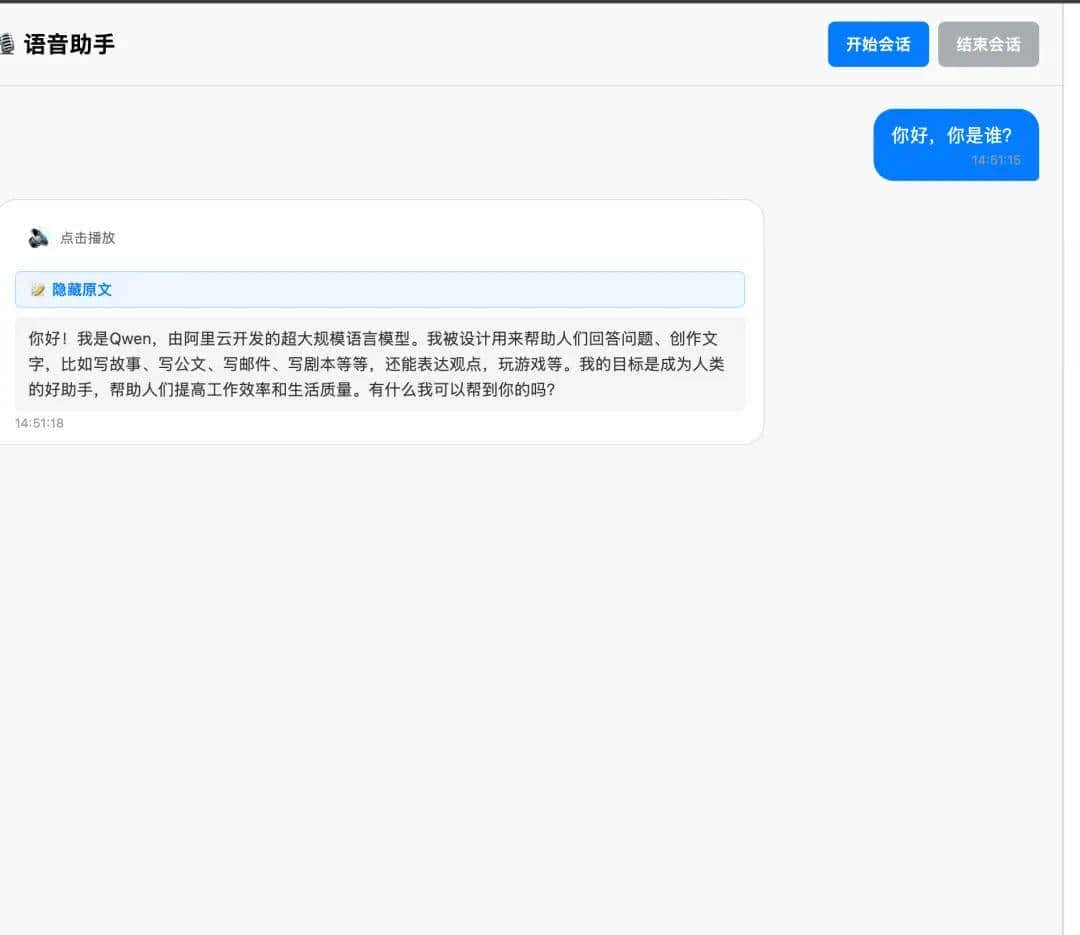This screenshot has width=1080, height=935.
Task: End the conversation with the 结束会话 button
Action: [988, 44]
